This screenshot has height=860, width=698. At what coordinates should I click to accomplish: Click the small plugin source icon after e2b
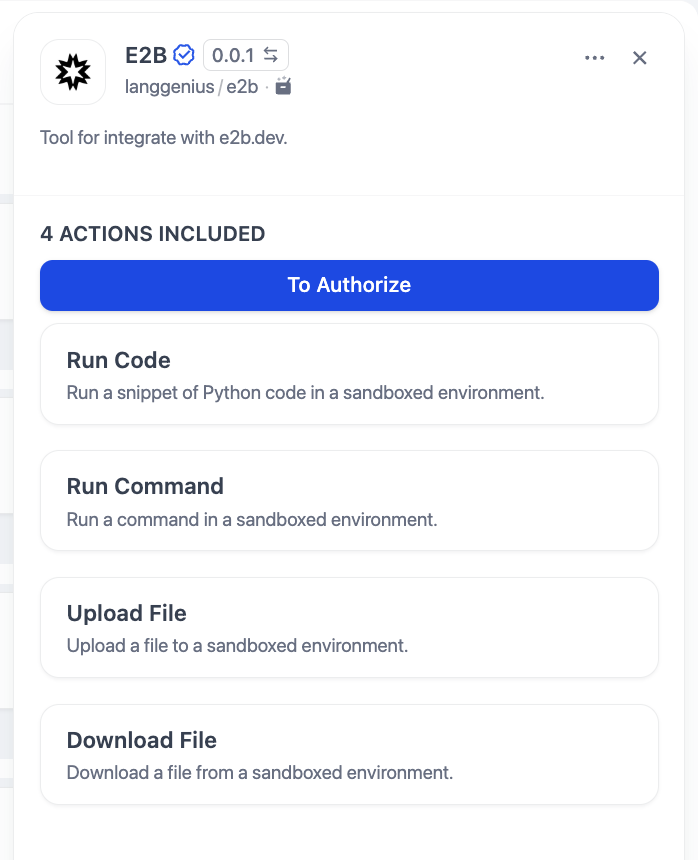(x=283, y=86)
